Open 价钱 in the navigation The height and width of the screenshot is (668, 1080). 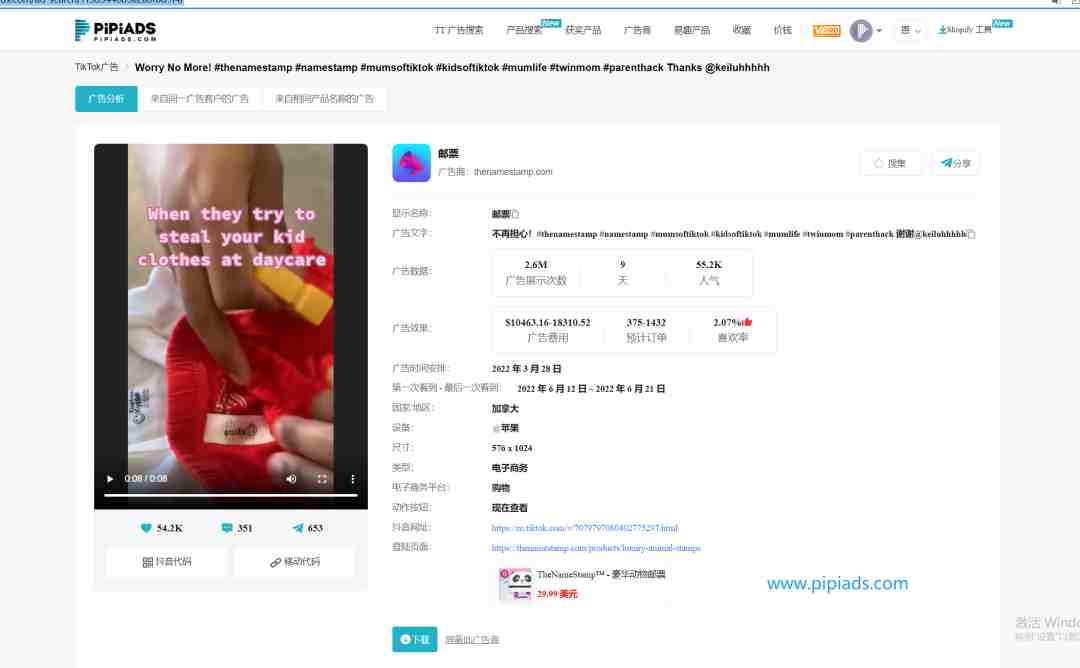(782, 30)
